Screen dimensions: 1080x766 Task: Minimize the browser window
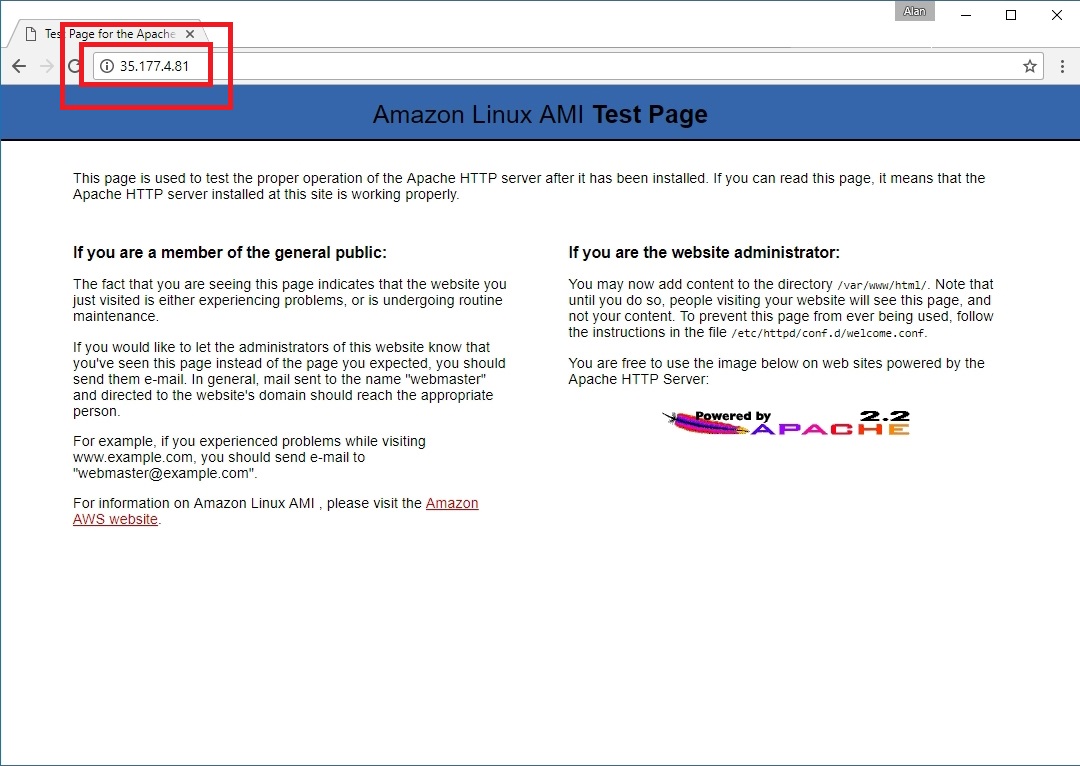(x=966, y=14)
